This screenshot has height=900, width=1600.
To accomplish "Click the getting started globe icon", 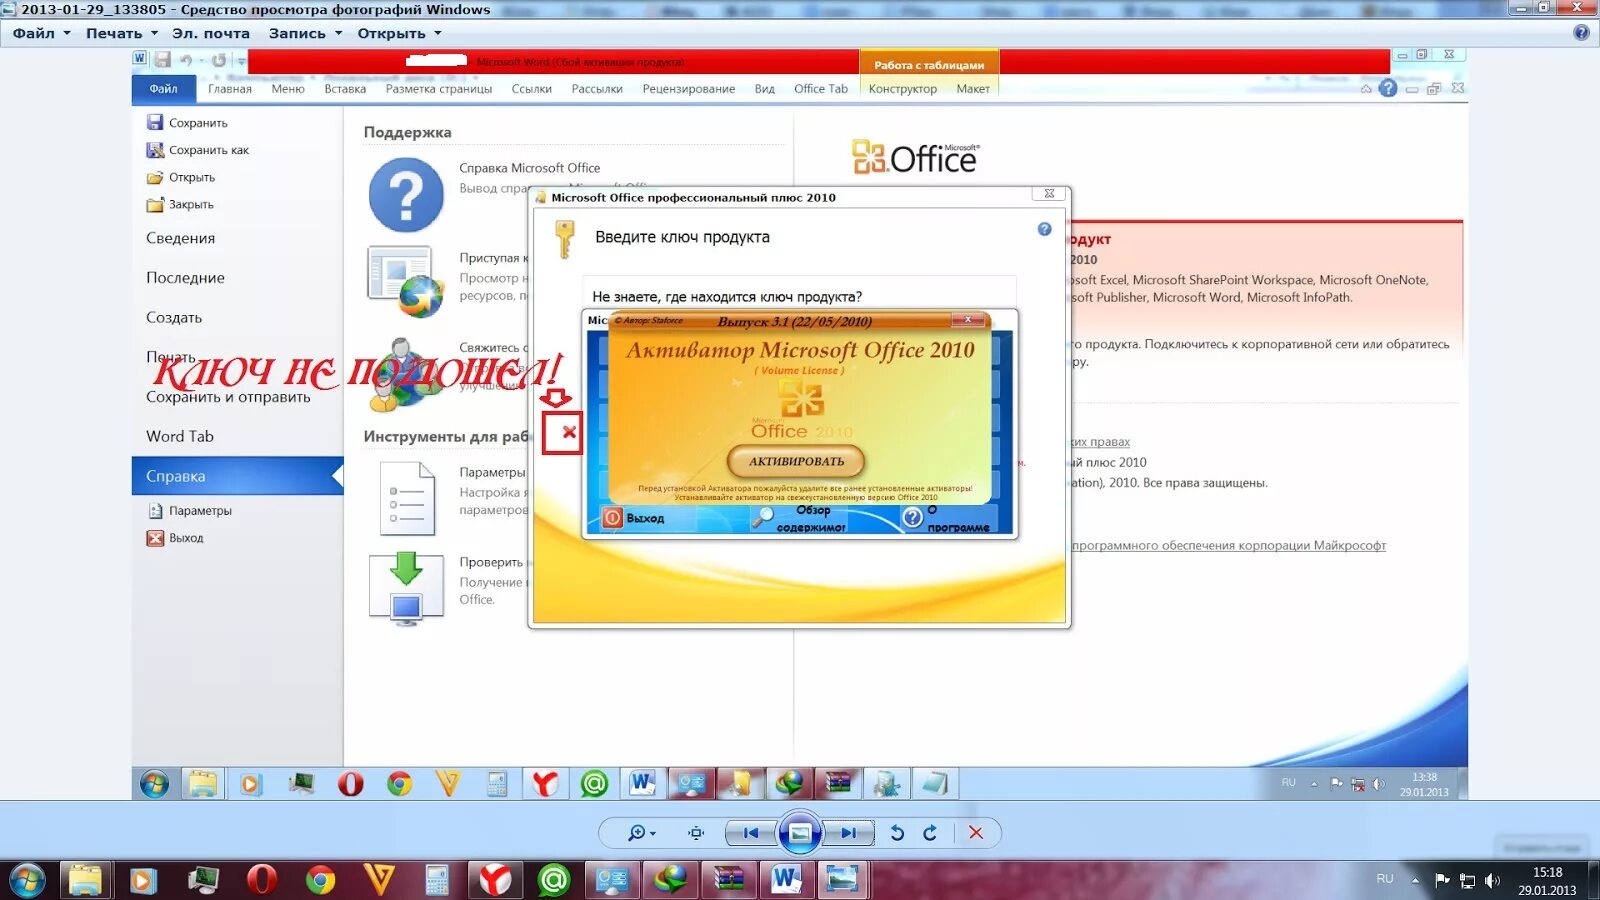I will (x=405, y=282).
